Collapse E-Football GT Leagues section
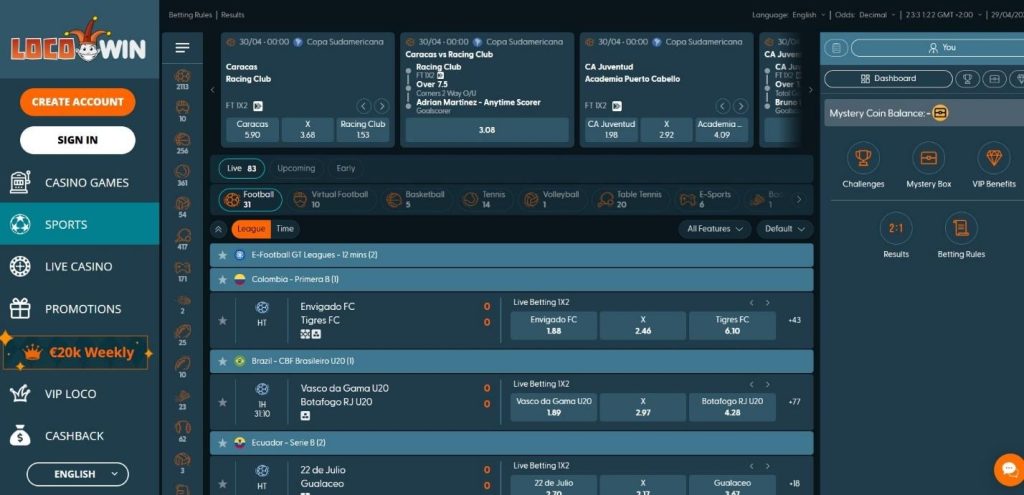This screenshot has width=1024, height=495. pyautogui.click(x=511, y=255)
